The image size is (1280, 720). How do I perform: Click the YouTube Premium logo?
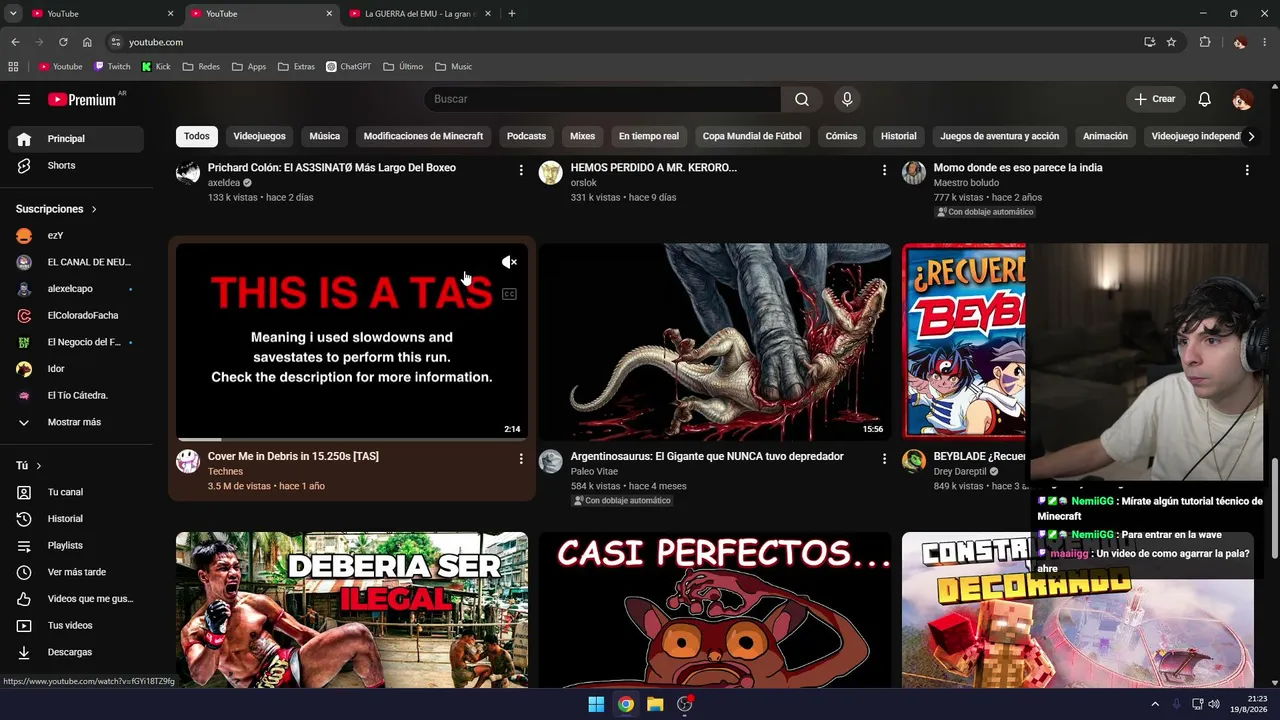[x=82, y=99]
